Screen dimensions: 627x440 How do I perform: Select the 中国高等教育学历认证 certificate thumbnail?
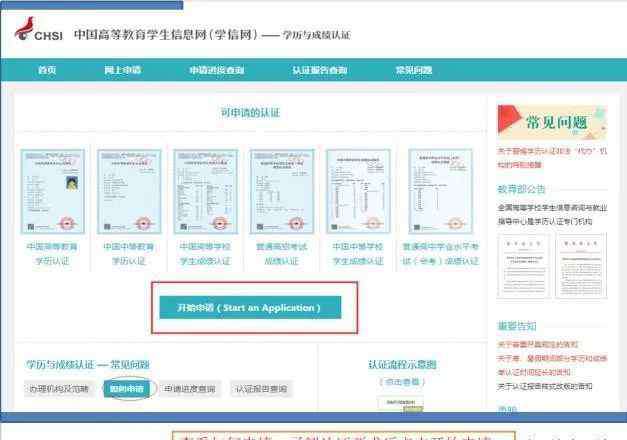53,191
